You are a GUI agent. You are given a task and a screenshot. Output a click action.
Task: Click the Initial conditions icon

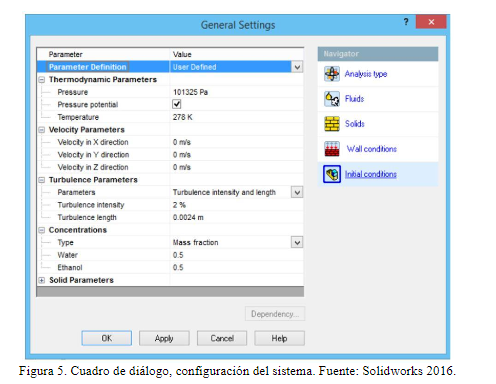[x=332, y=174]
